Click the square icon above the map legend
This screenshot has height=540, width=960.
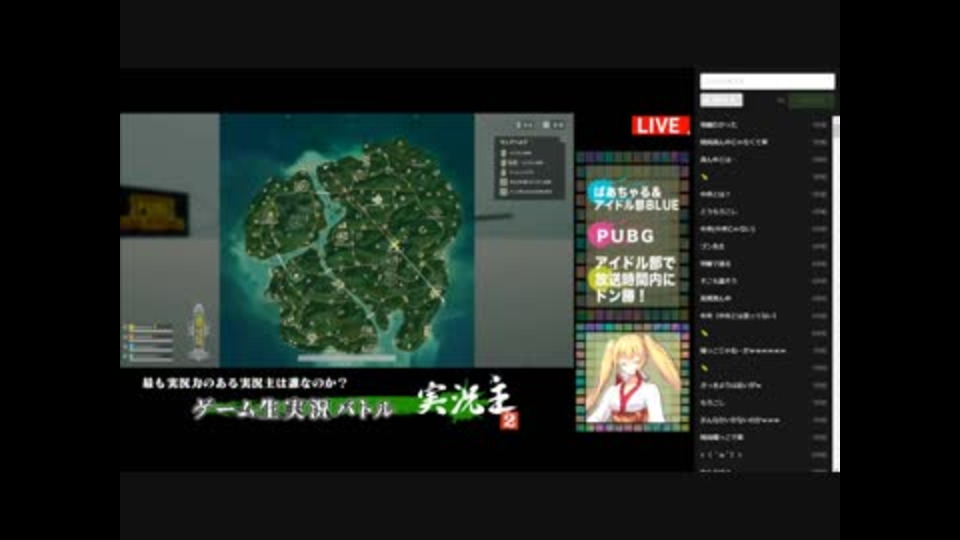click(x=546, y=125)
